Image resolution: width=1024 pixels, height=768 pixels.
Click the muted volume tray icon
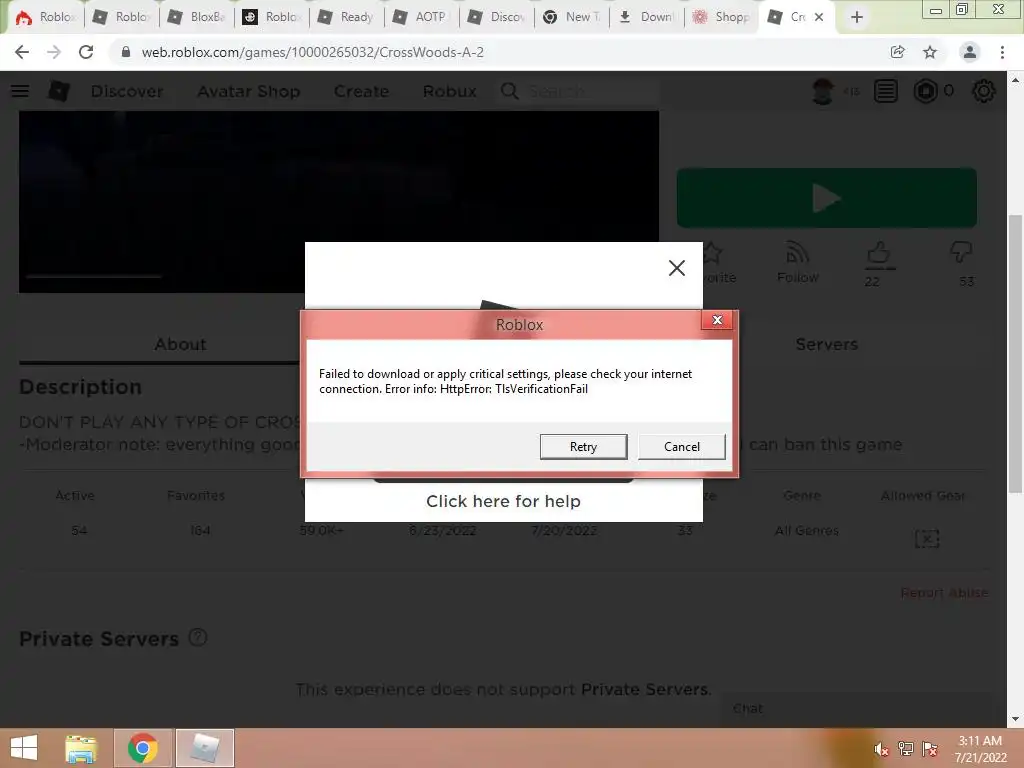[x=881, y=750]
